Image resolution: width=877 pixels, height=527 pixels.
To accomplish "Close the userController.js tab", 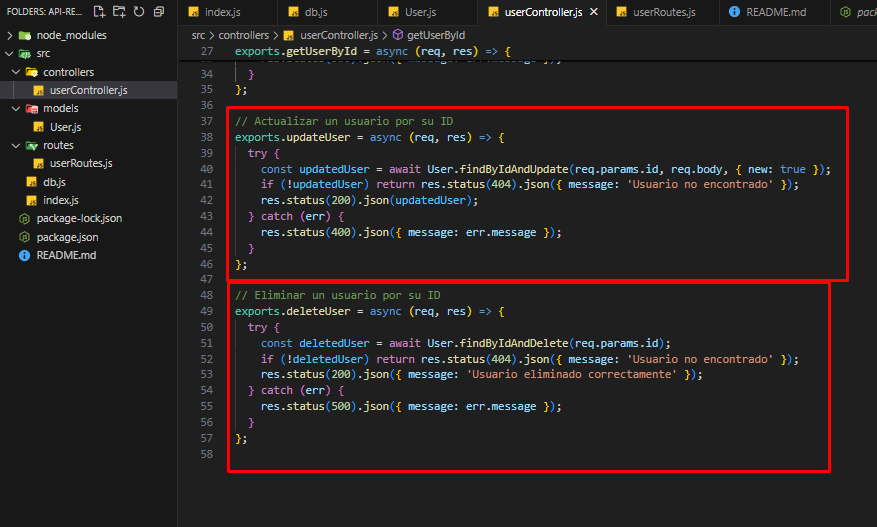I will pos(594,12).
